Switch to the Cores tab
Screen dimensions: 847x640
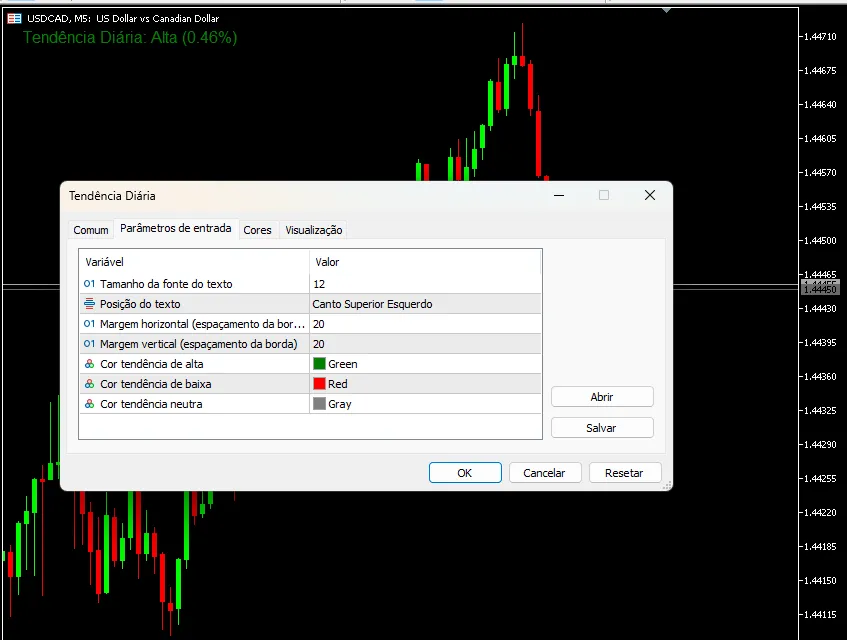[x=257, y=230]
